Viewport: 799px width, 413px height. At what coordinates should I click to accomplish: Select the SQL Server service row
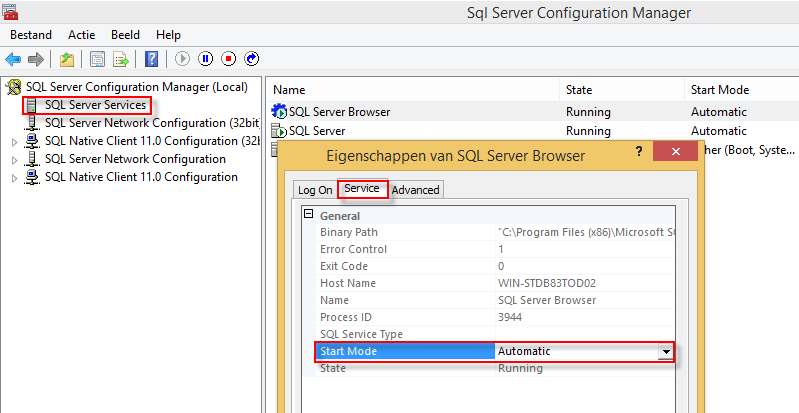(x=532, y=131)
